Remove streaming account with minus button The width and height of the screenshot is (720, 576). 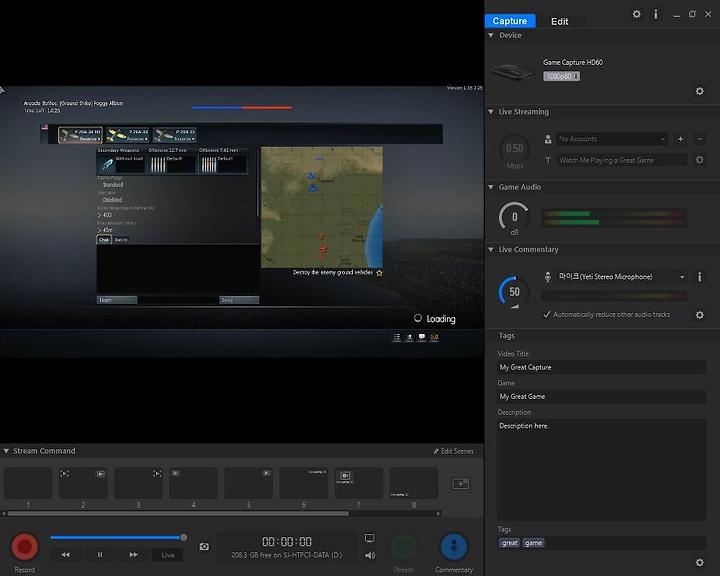699,139
